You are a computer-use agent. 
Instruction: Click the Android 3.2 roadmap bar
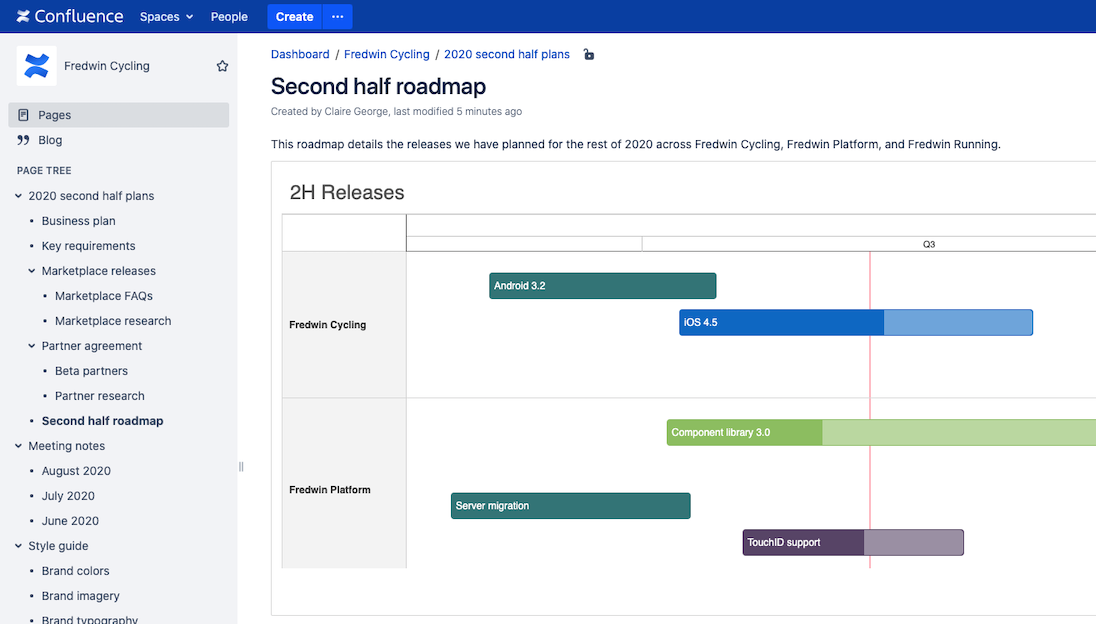[x=602, y=286]
